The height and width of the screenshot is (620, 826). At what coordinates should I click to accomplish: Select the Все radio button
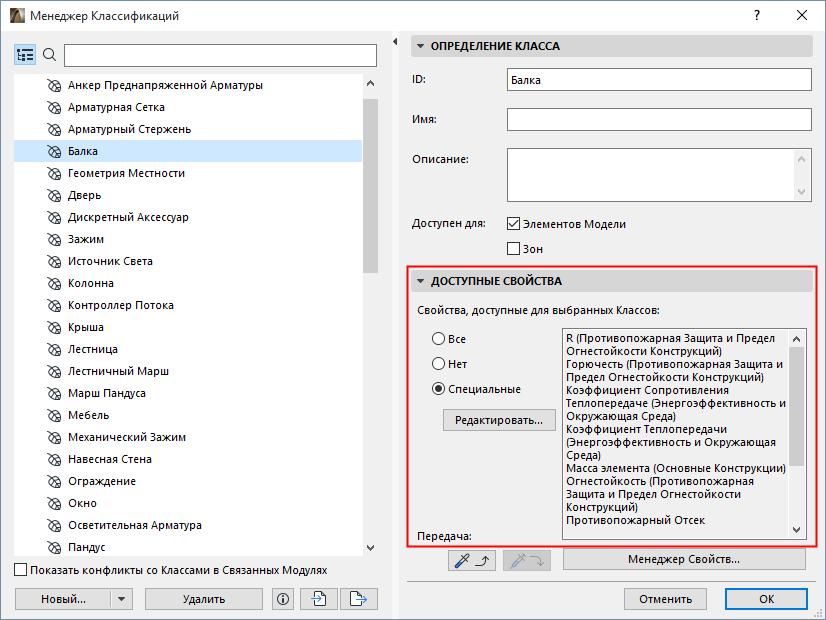point(438,339)
